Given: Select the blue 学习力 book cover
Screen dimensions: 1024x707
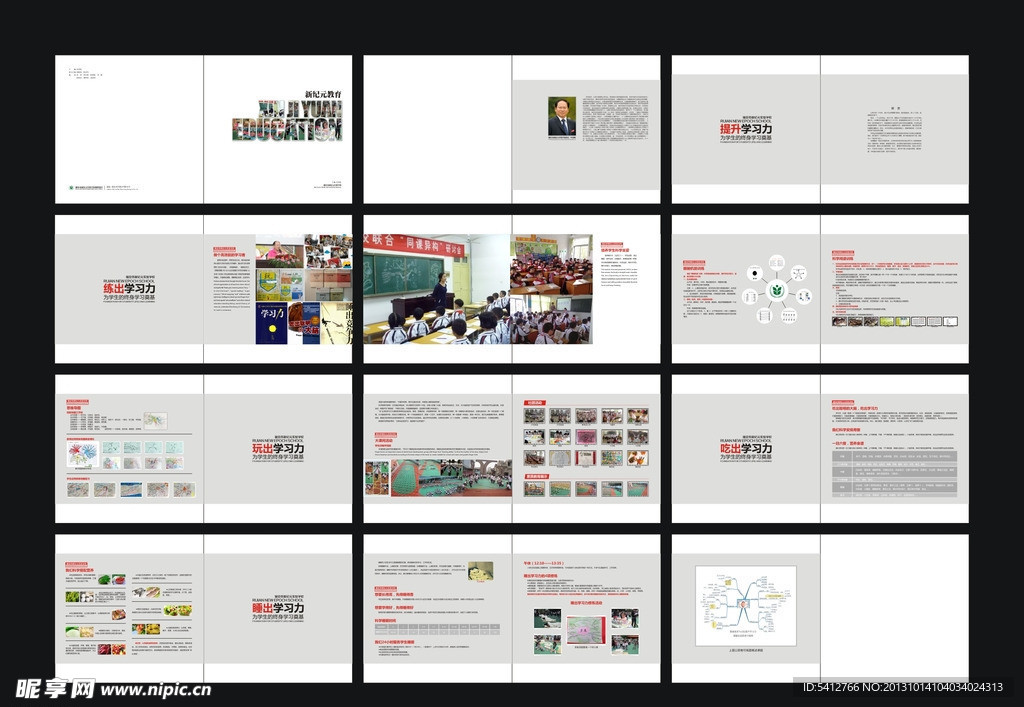Looking at the screenshot, I should (x=271, y=322).
